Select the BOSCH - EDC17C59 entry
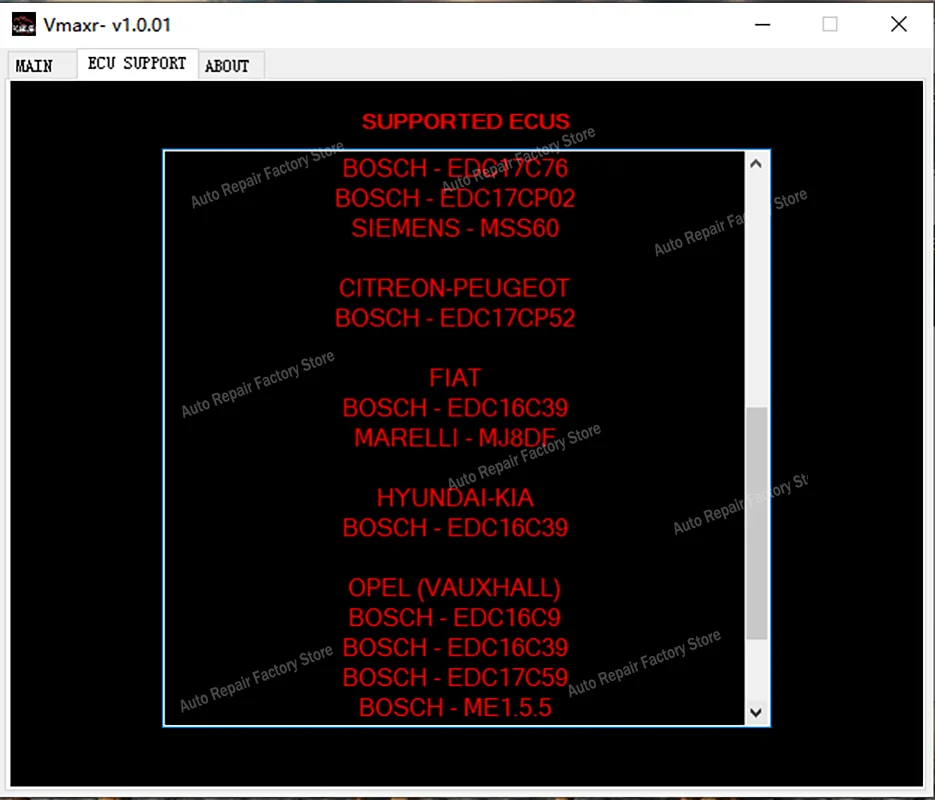The width and height of the screenshot is (935, 800). 455,677
